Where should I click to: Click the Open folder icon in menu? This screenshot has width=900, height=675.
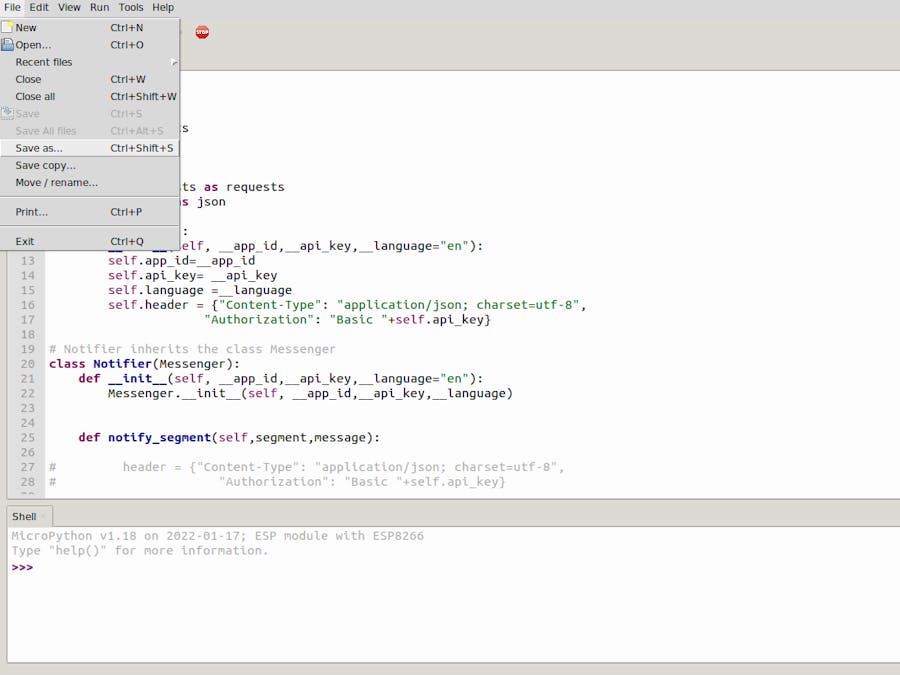coord(7,45)
